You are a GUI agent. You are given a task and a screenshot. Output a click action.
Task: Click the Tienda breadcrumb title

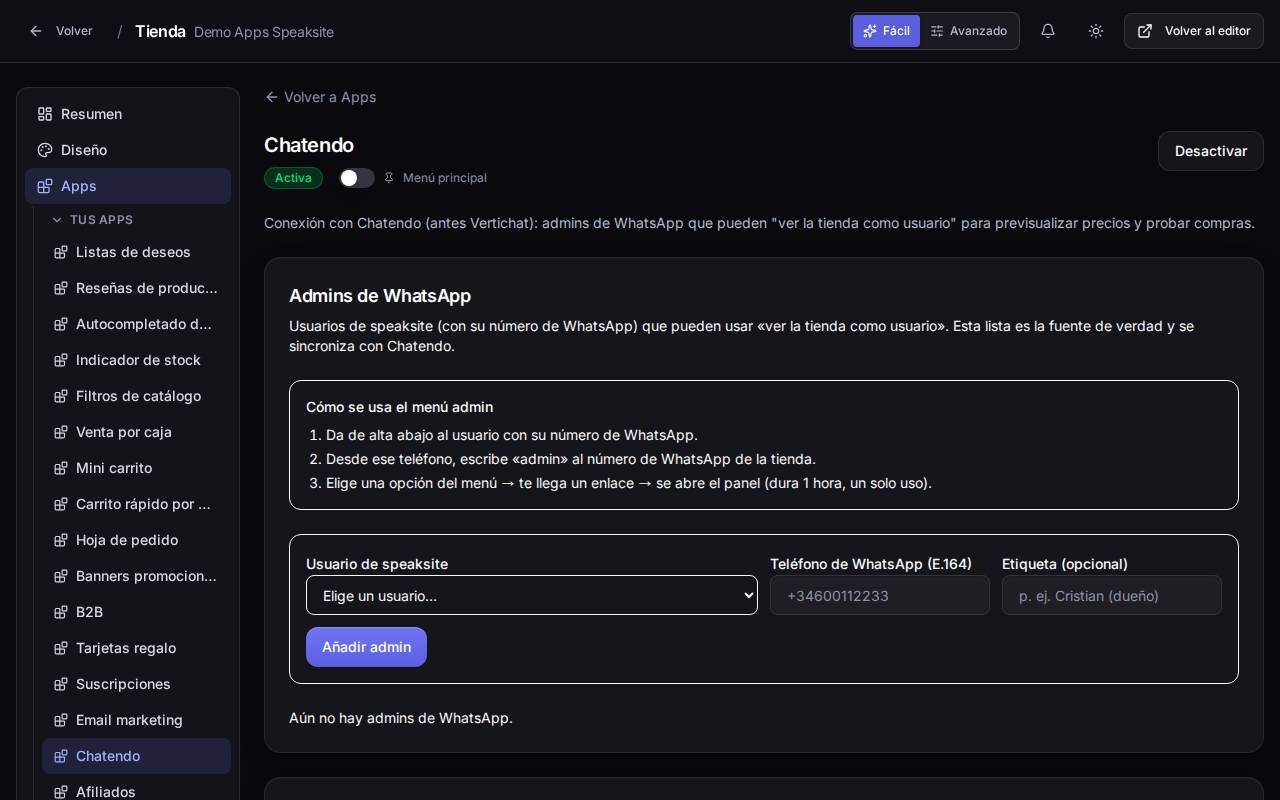click(160, 31)
